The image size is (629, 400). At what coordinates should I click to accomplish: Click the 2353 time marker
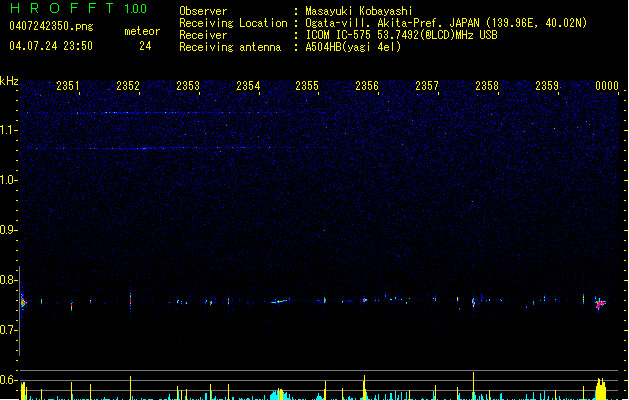[x=188, y=85]
